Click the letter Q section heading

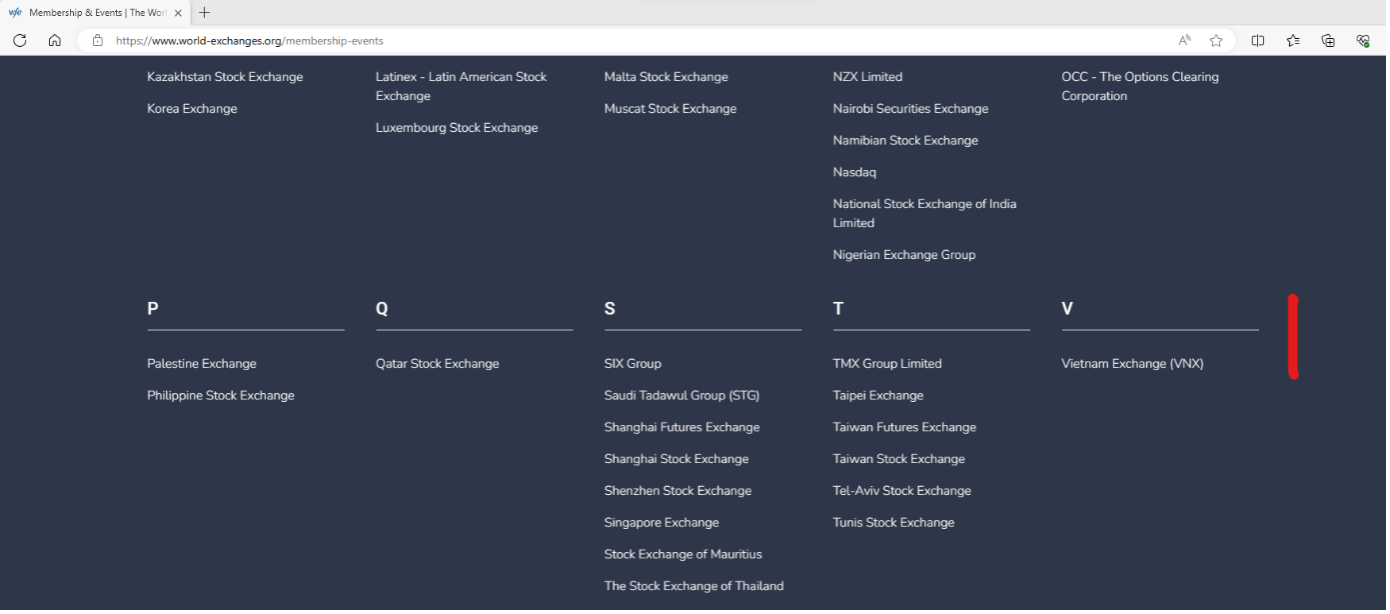point(382,310)
